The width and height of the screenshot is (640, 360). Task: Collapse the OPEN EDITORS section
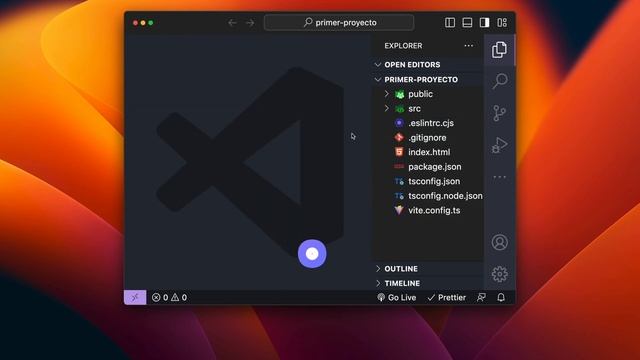pos(428,64)
